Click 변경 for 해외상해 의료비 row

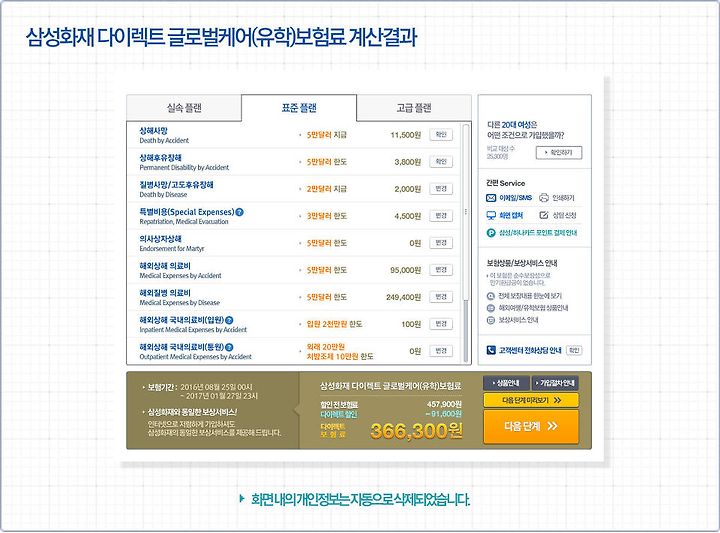(441, 270)
